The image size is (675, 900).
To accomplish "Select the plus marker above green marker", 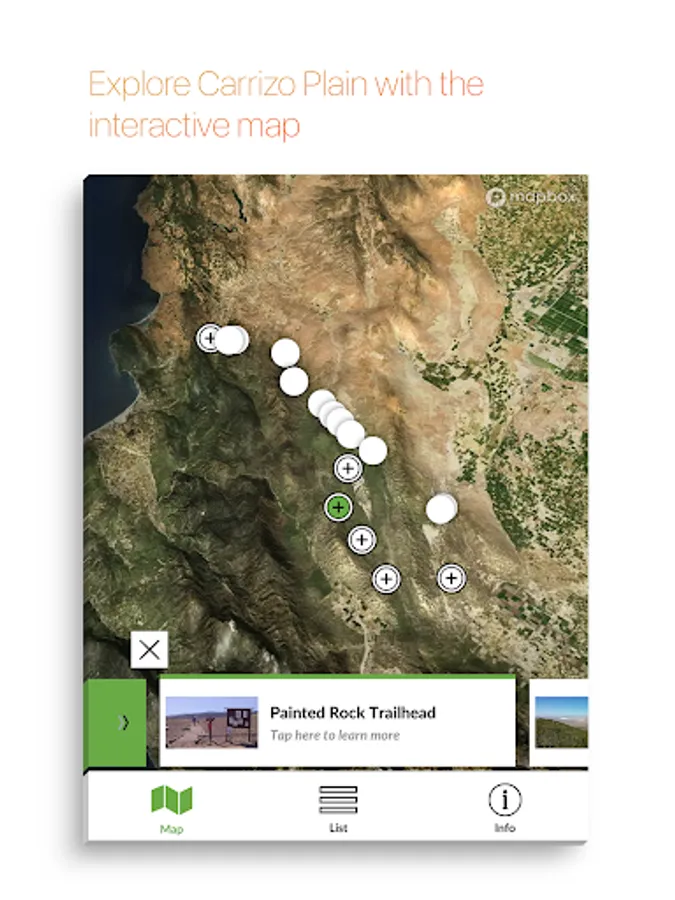I will 348,468.
